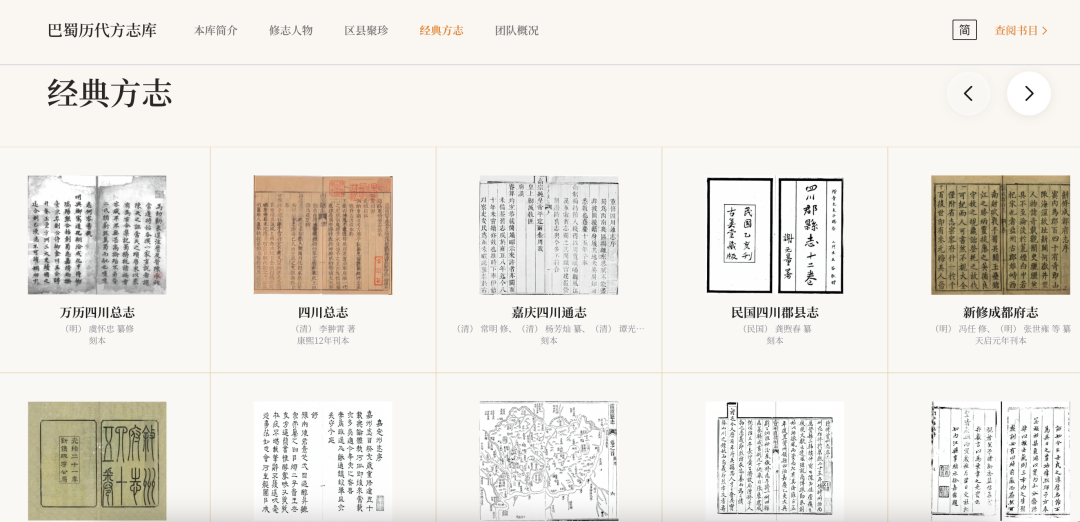Click the 万历四川总志 title

pyautogui.click(x=97, y=313)
